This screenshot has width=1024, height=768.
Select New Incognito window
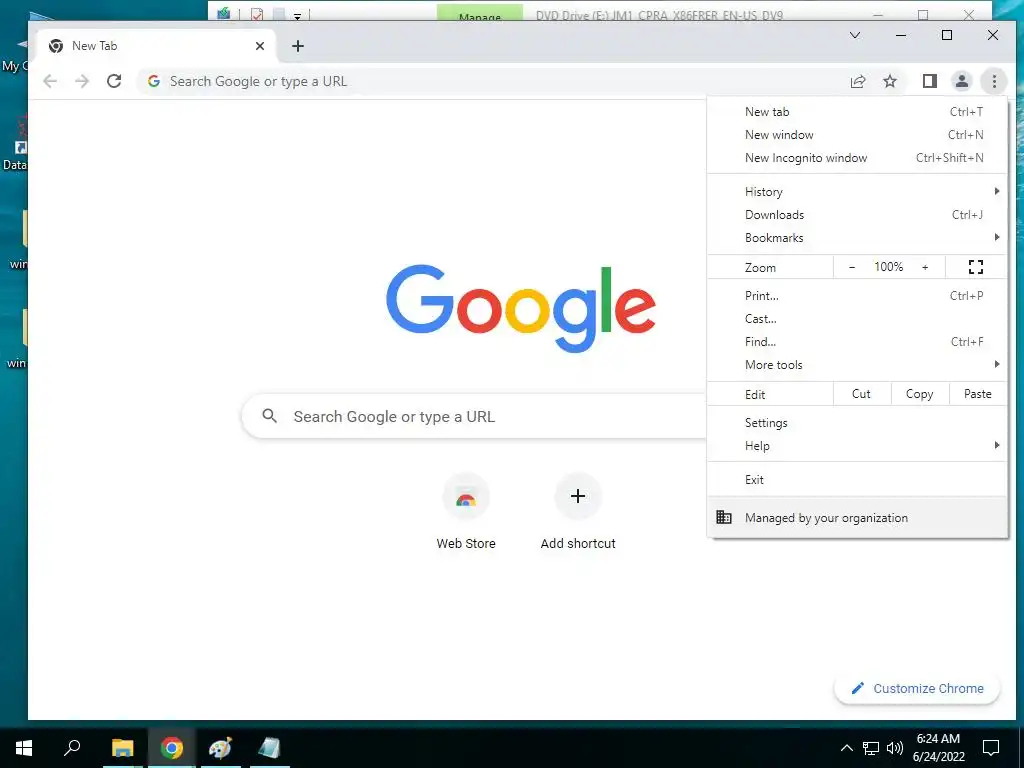click(857, 157)
